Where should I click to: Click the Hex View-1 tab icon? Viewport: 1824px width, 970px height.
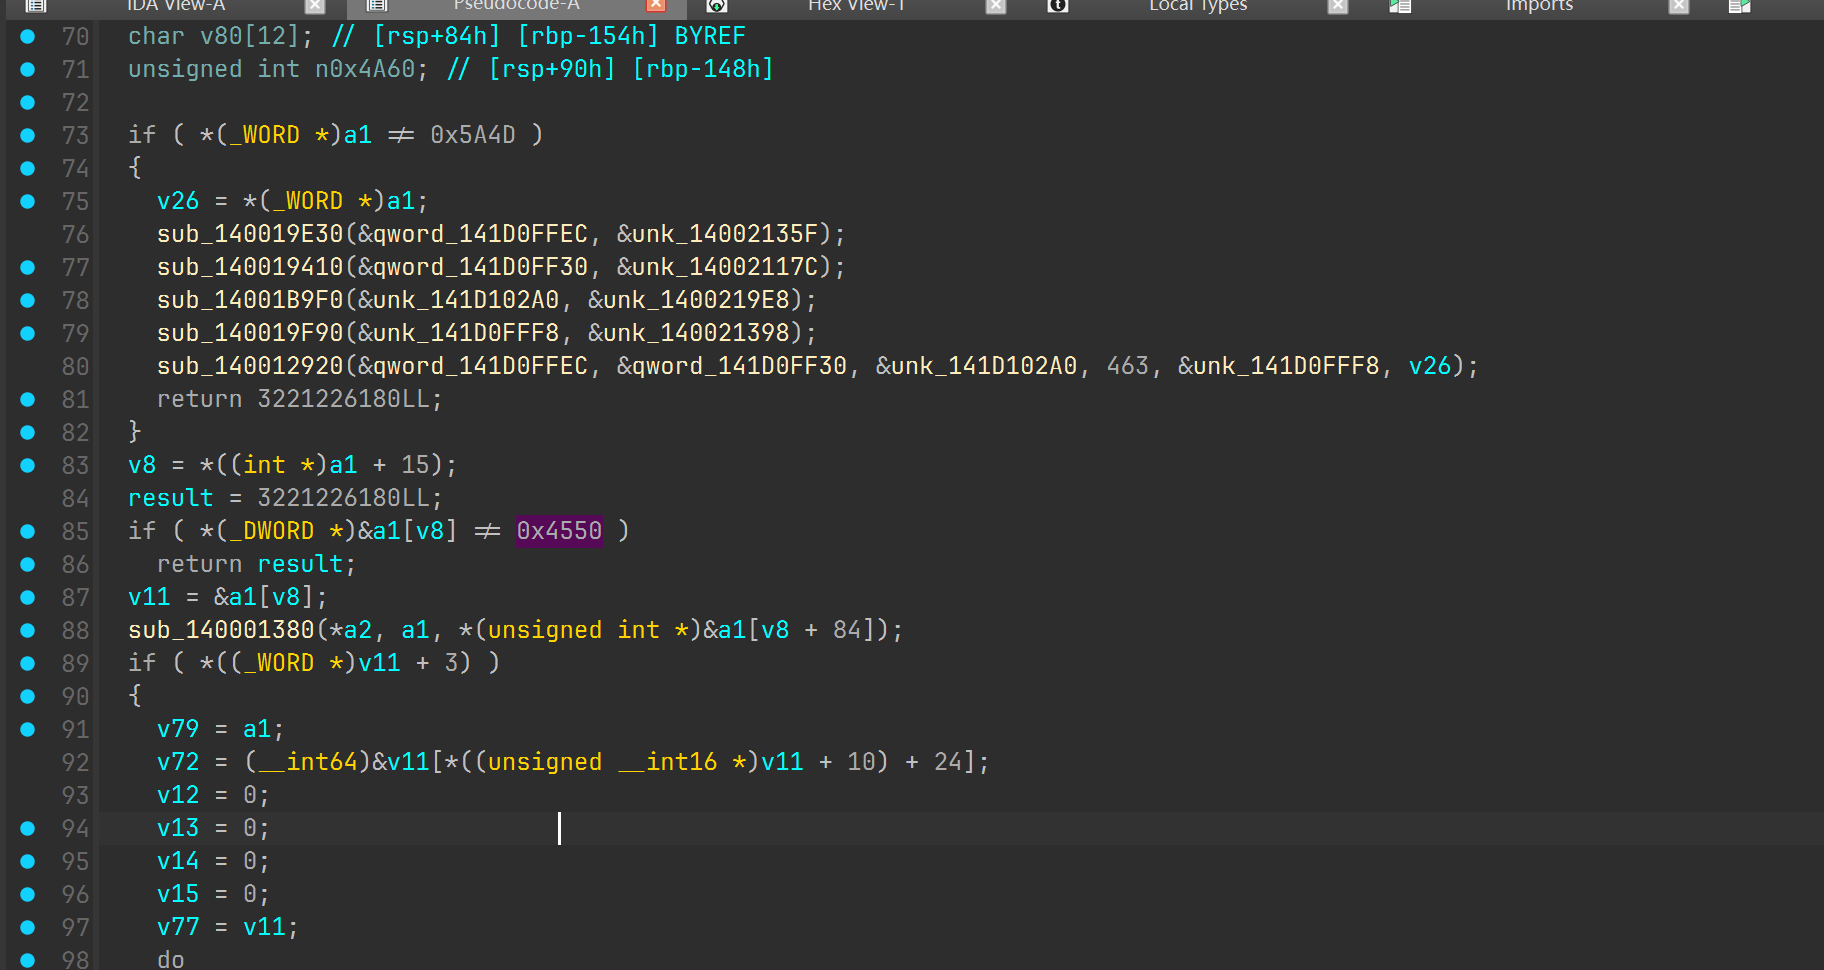click(716, 5)
